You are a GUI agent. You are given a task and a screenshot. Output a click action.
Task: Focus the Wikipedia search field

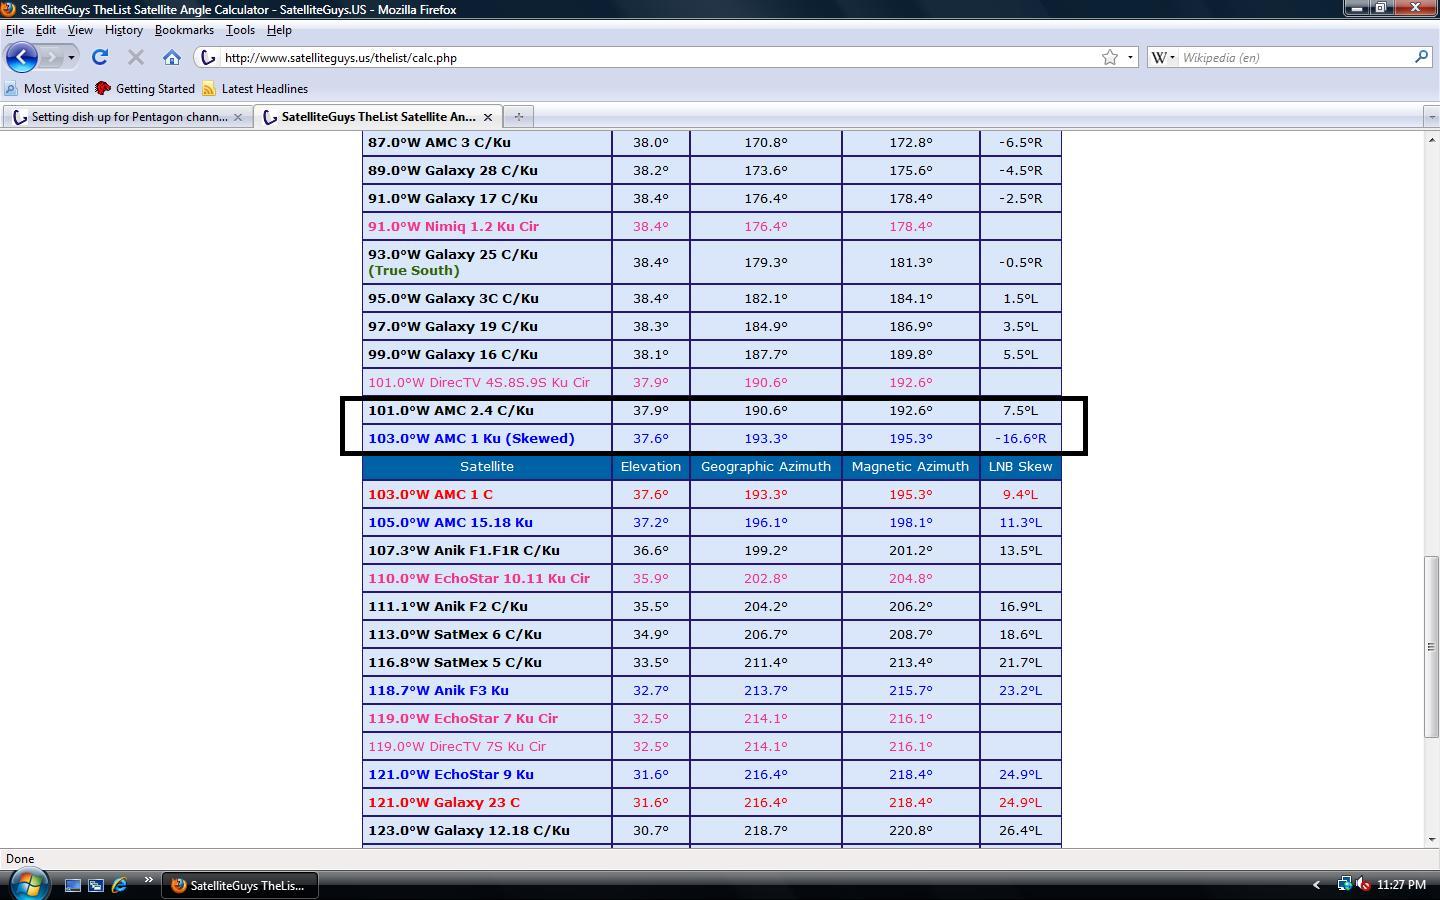[1295, 57]
